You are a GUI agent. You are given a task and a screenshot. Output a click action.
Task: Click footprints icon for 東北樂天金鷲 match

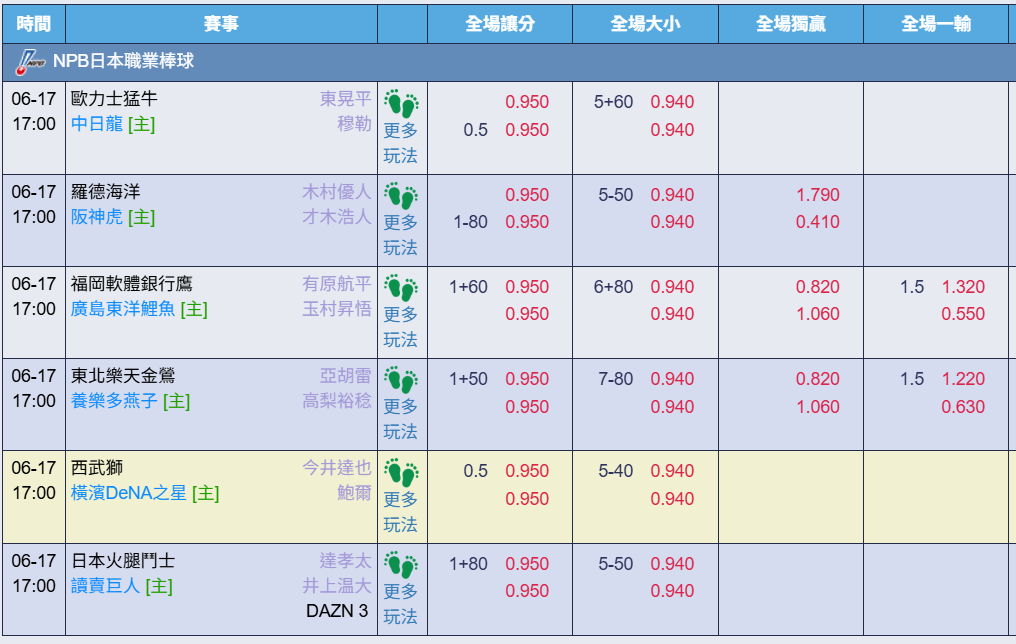pos(401,380)
